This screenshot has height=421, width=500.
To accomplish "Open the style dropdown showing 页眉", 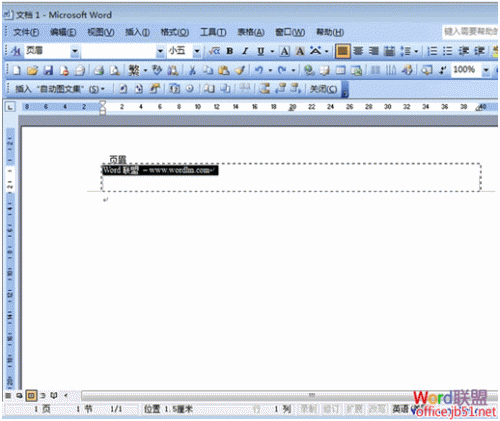I will coord(75,51).
